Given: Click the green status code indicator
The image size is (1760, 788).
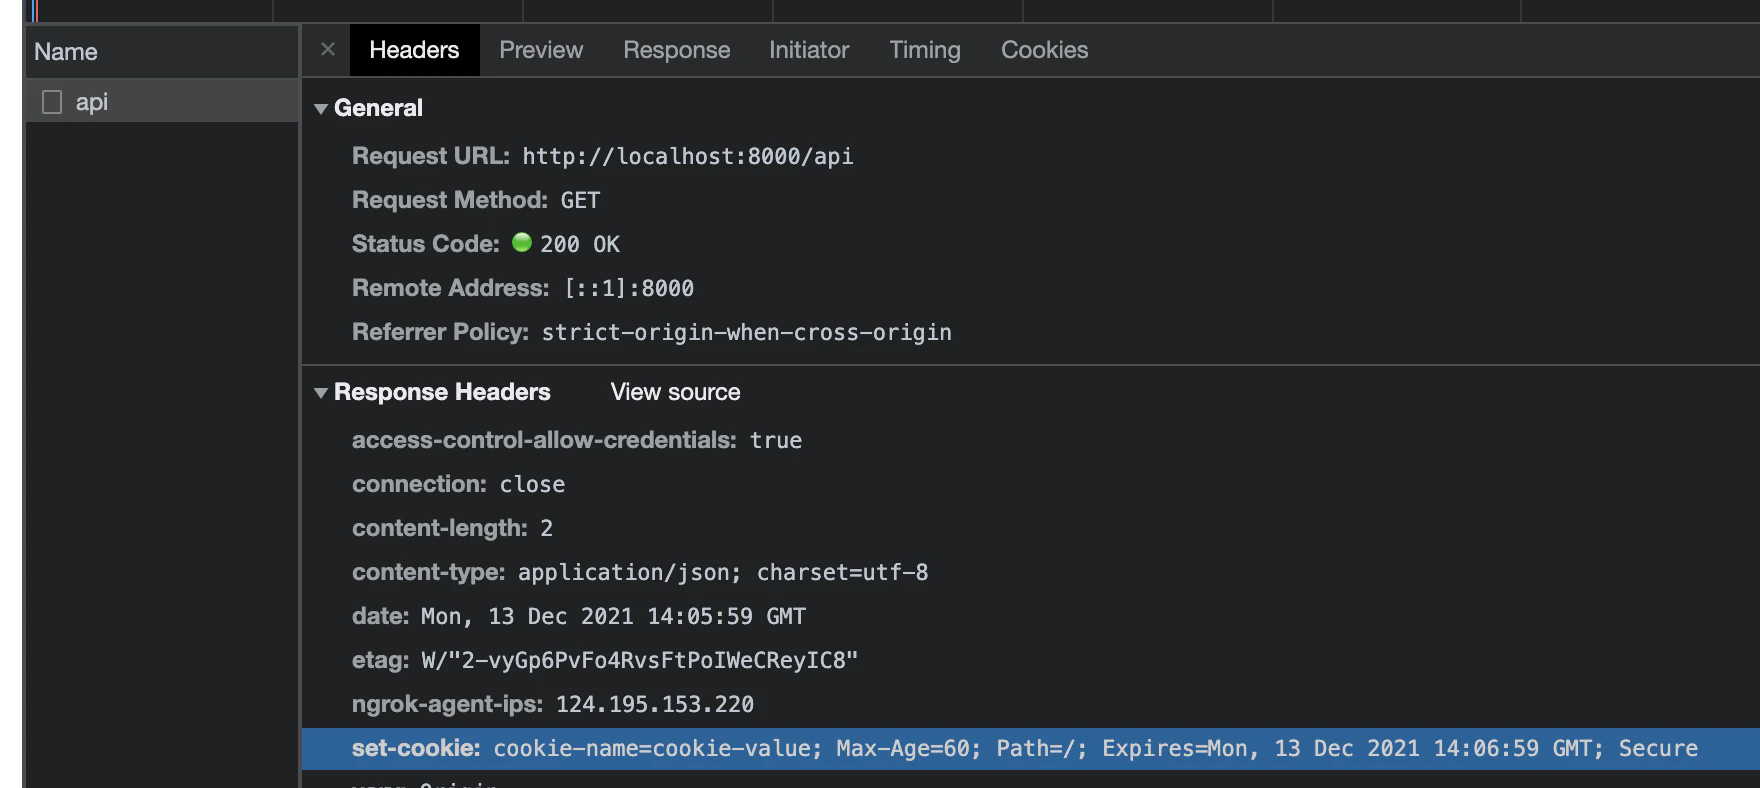Looking at the screenshot, I should coord(522,242).
